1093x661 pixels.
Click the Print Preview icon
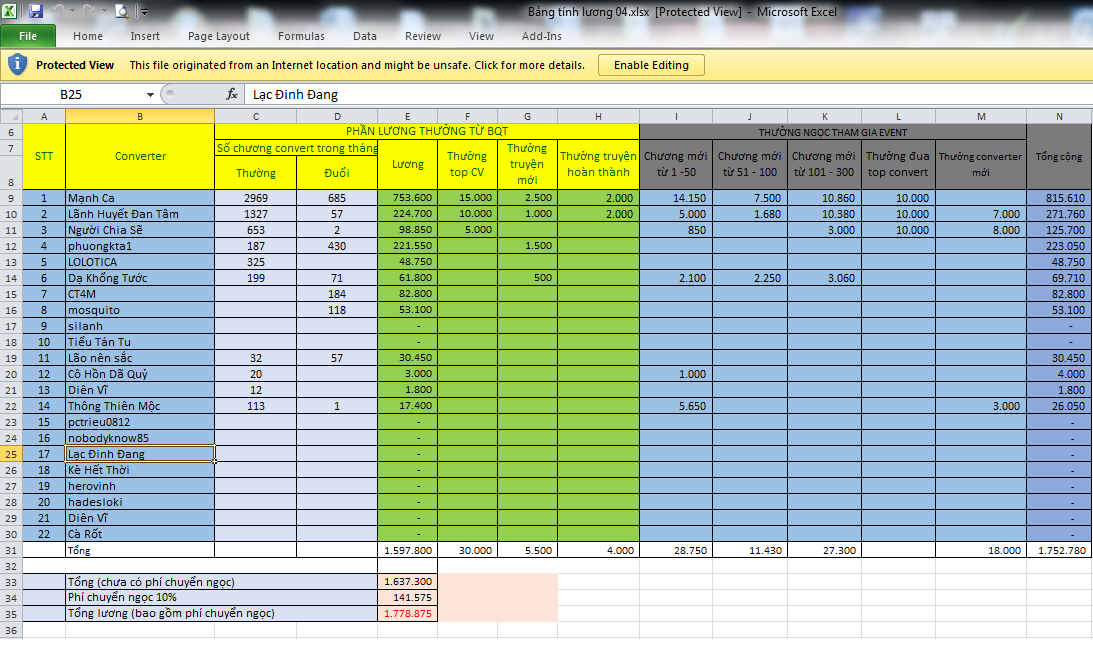pos(122,12)
